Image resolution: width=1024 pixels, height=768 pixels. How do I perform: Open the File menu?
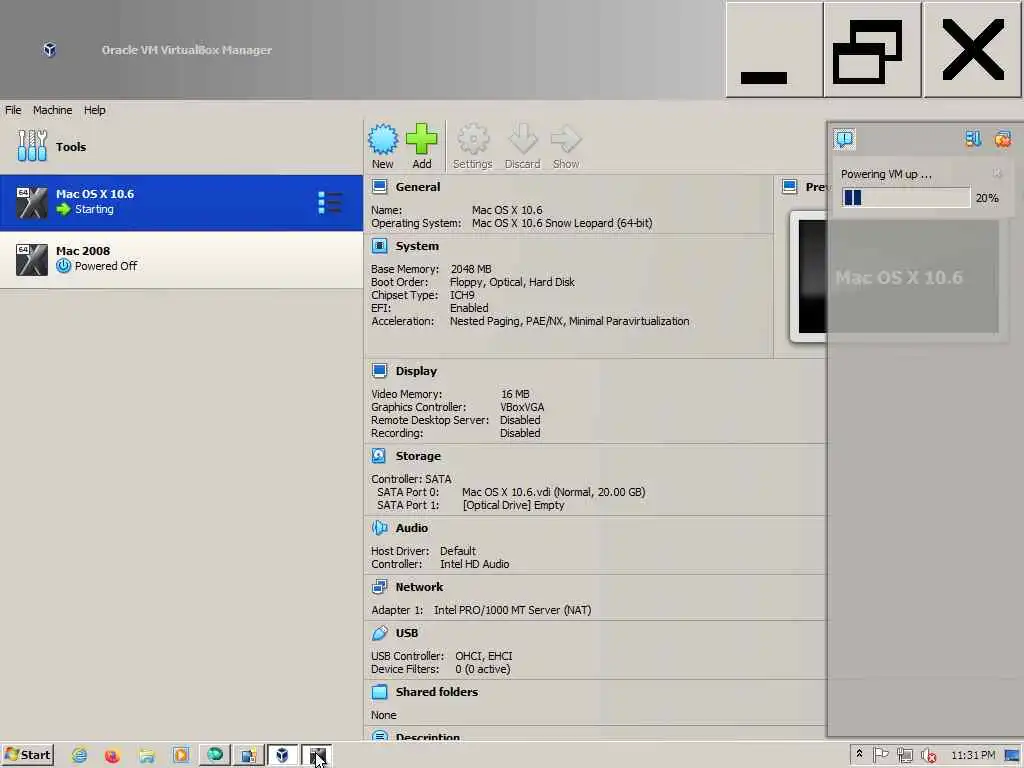pyautogui.click(x=13, y=110)
